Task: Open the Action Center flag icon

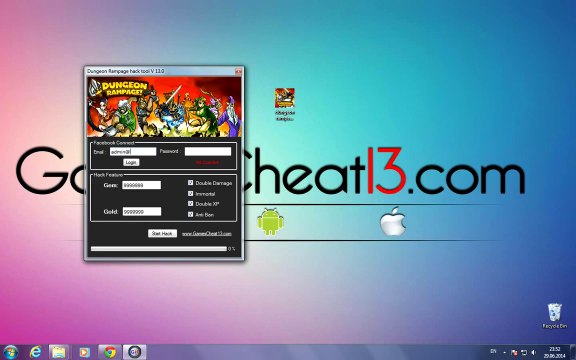Action: (514, 353)
